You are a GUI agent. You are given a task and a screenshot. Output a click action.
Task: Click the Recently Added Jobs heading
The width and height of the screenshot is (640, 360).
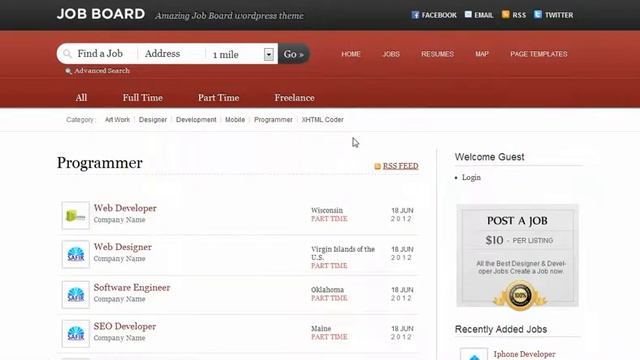click(501, 329)
